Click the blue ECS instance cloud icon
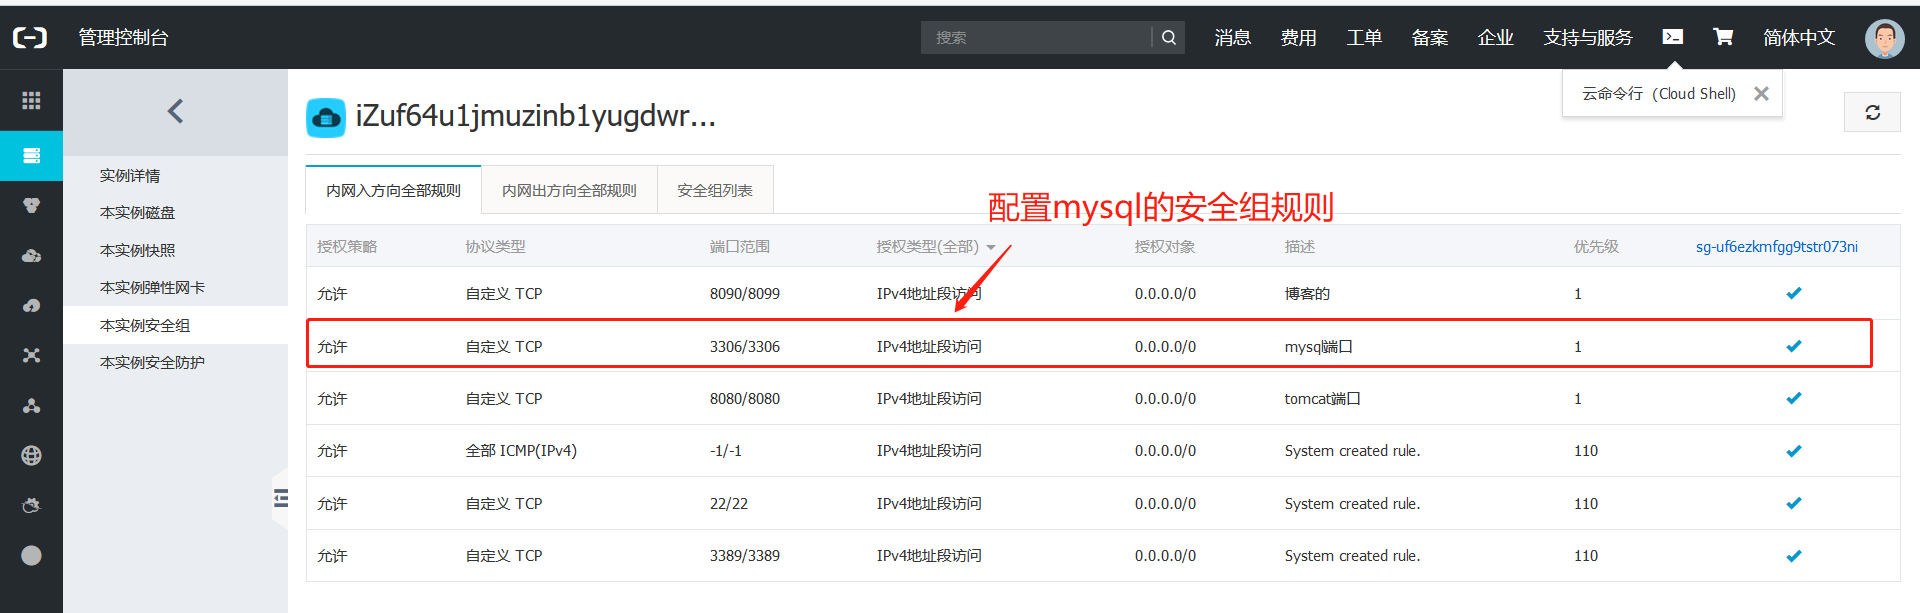This screenshot has height=613, width=1920. [x=326, y=117]
